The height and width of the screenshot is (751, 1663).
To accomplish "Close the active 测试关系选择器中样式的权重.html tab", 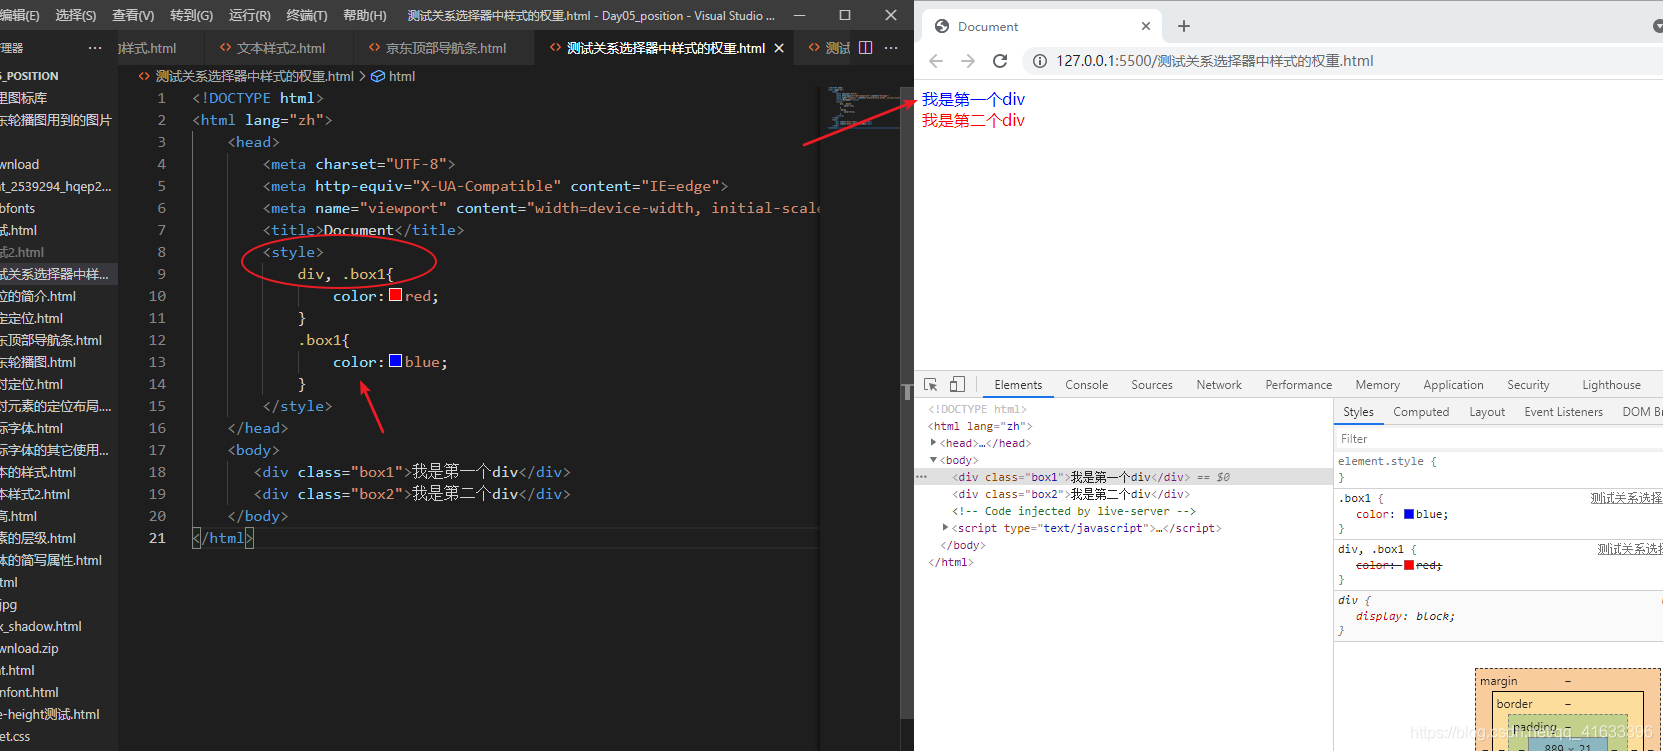I will click(x=779, y=48).
